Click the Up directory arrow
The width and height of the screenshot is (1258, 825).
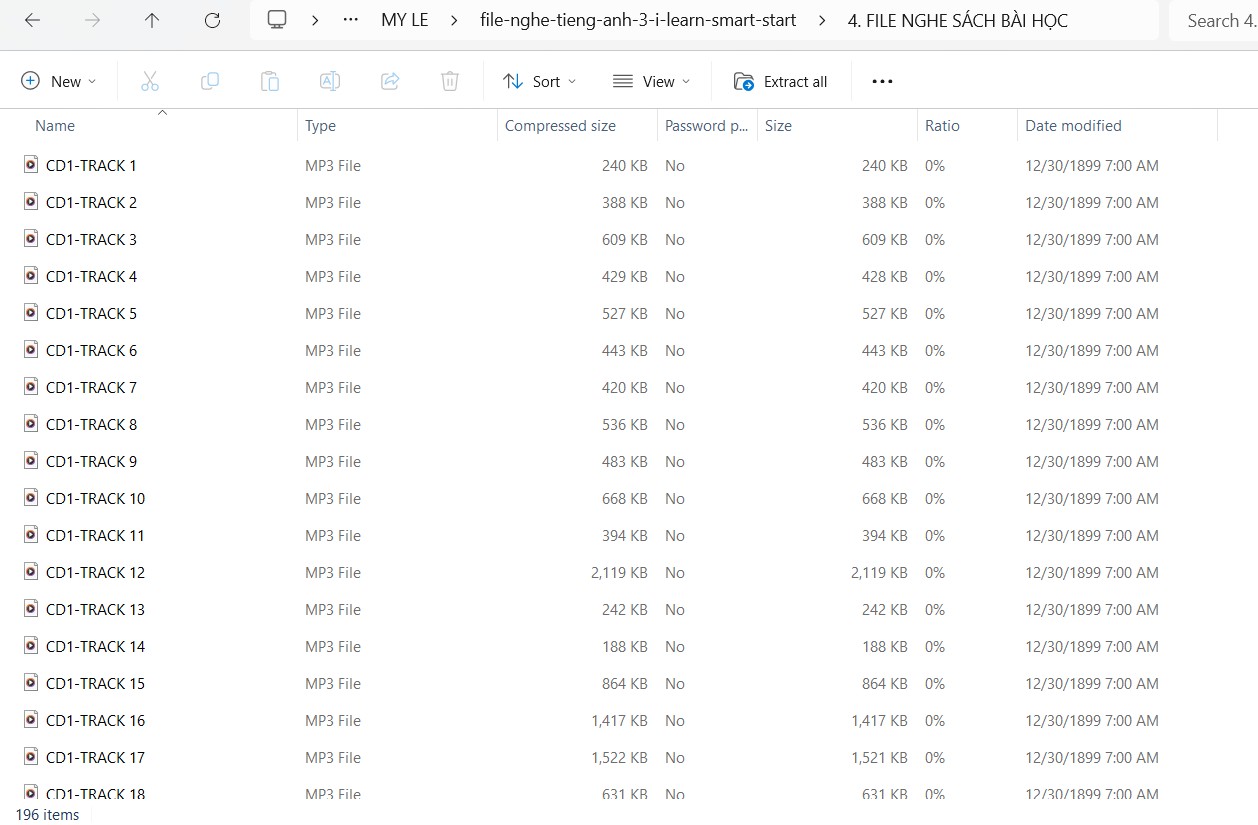(152, 20)
